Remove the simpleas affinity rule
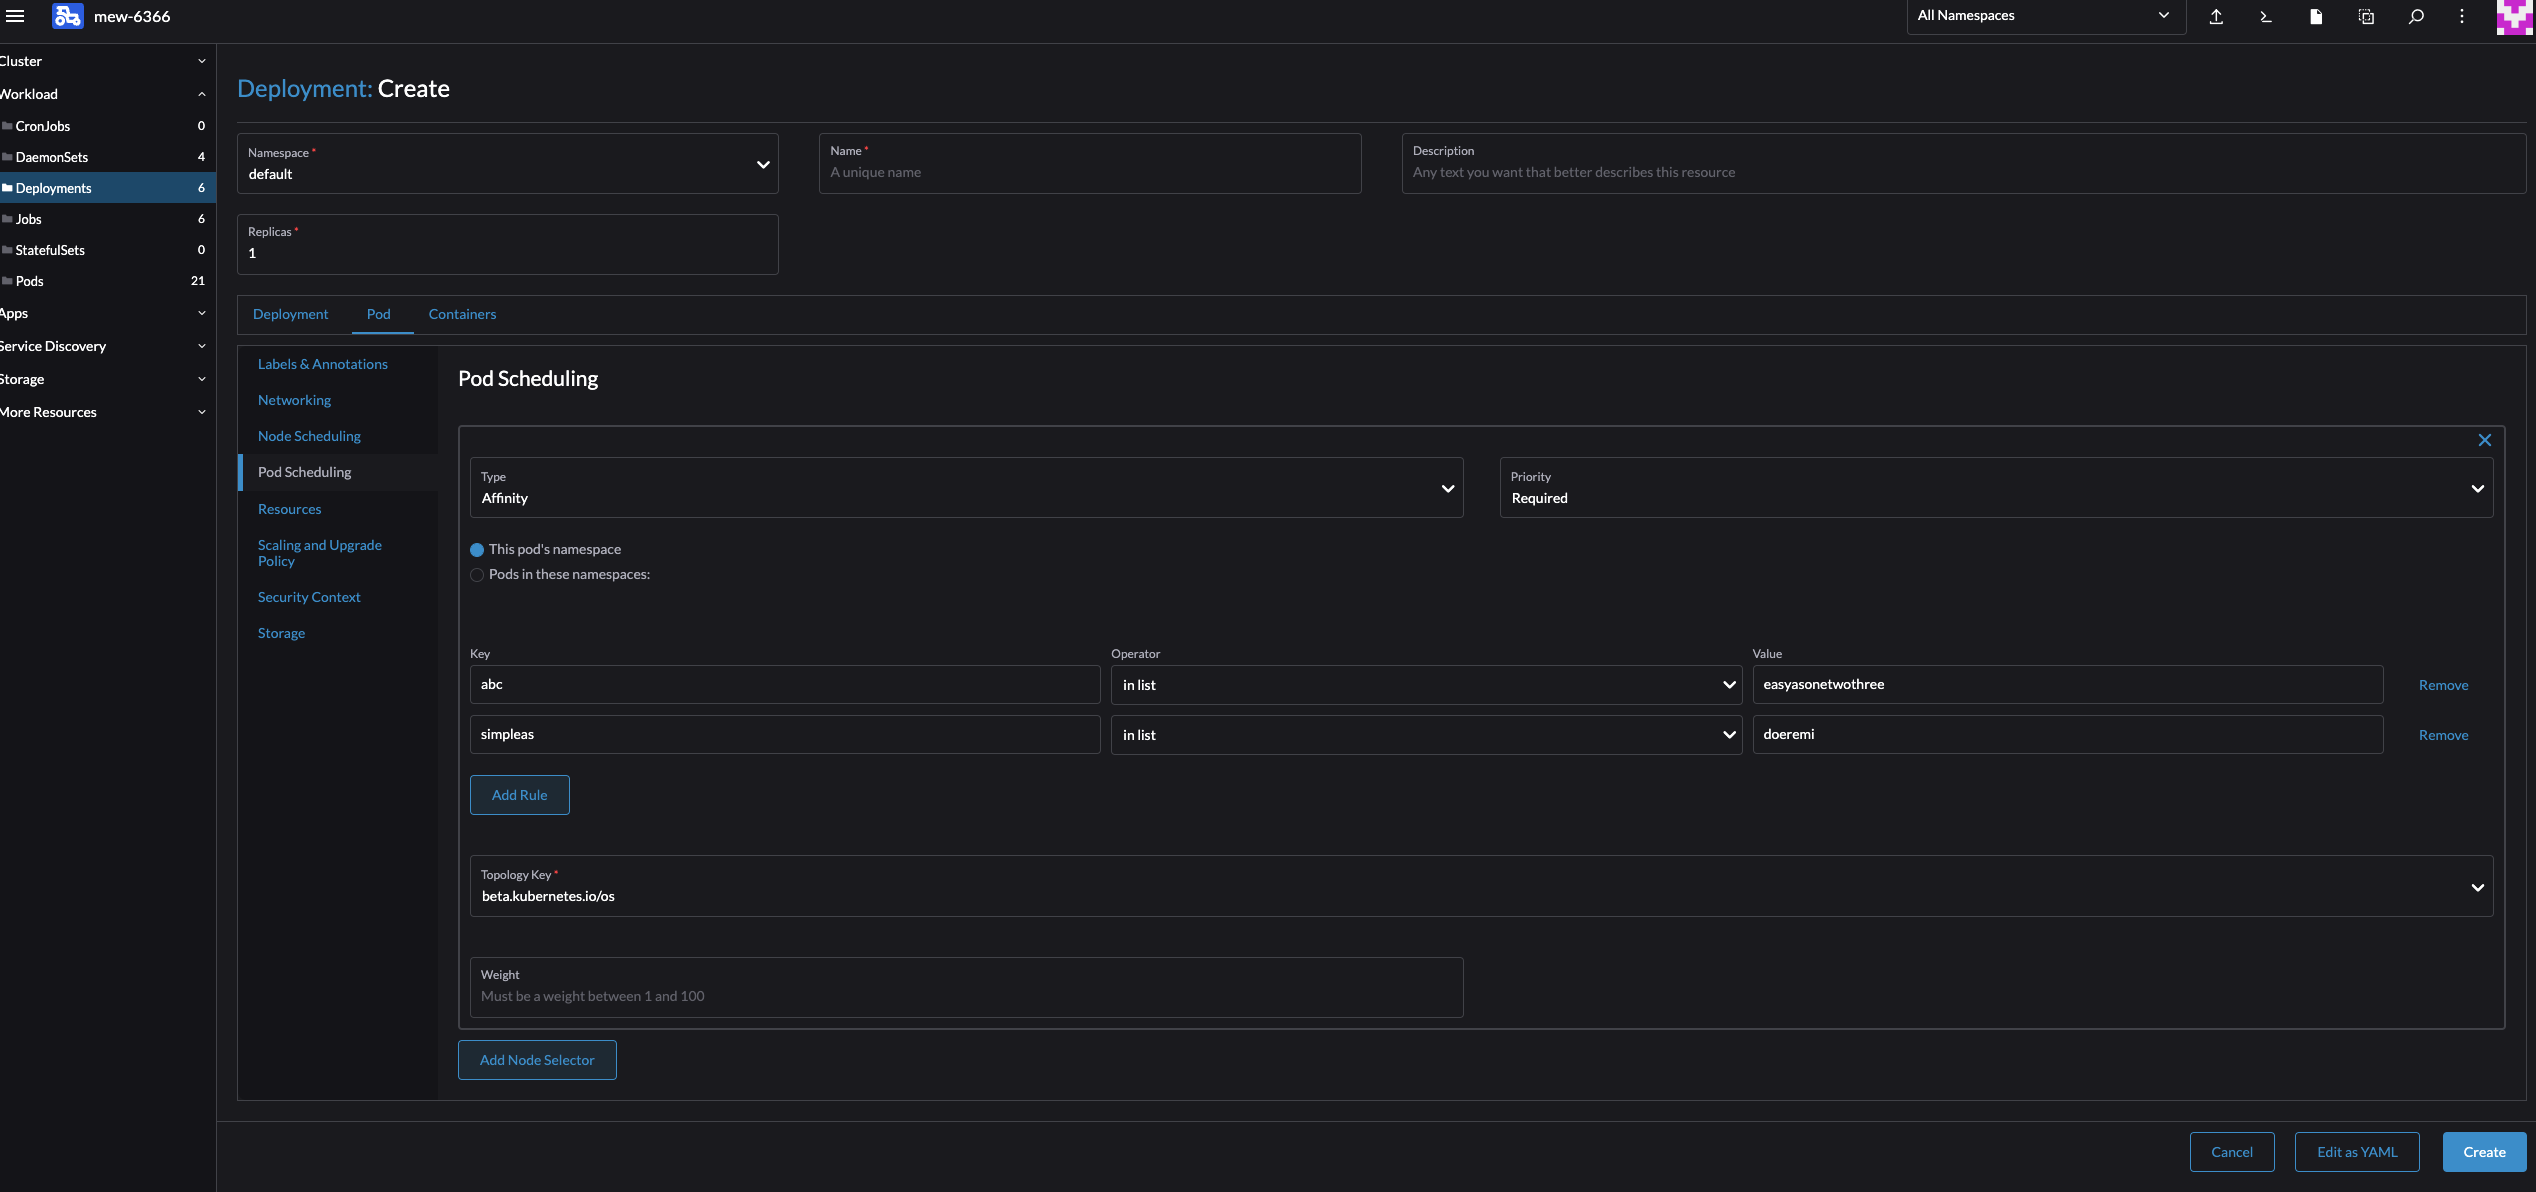The width and height of the screenshot is (2536, 1192). coord(2443,735)
